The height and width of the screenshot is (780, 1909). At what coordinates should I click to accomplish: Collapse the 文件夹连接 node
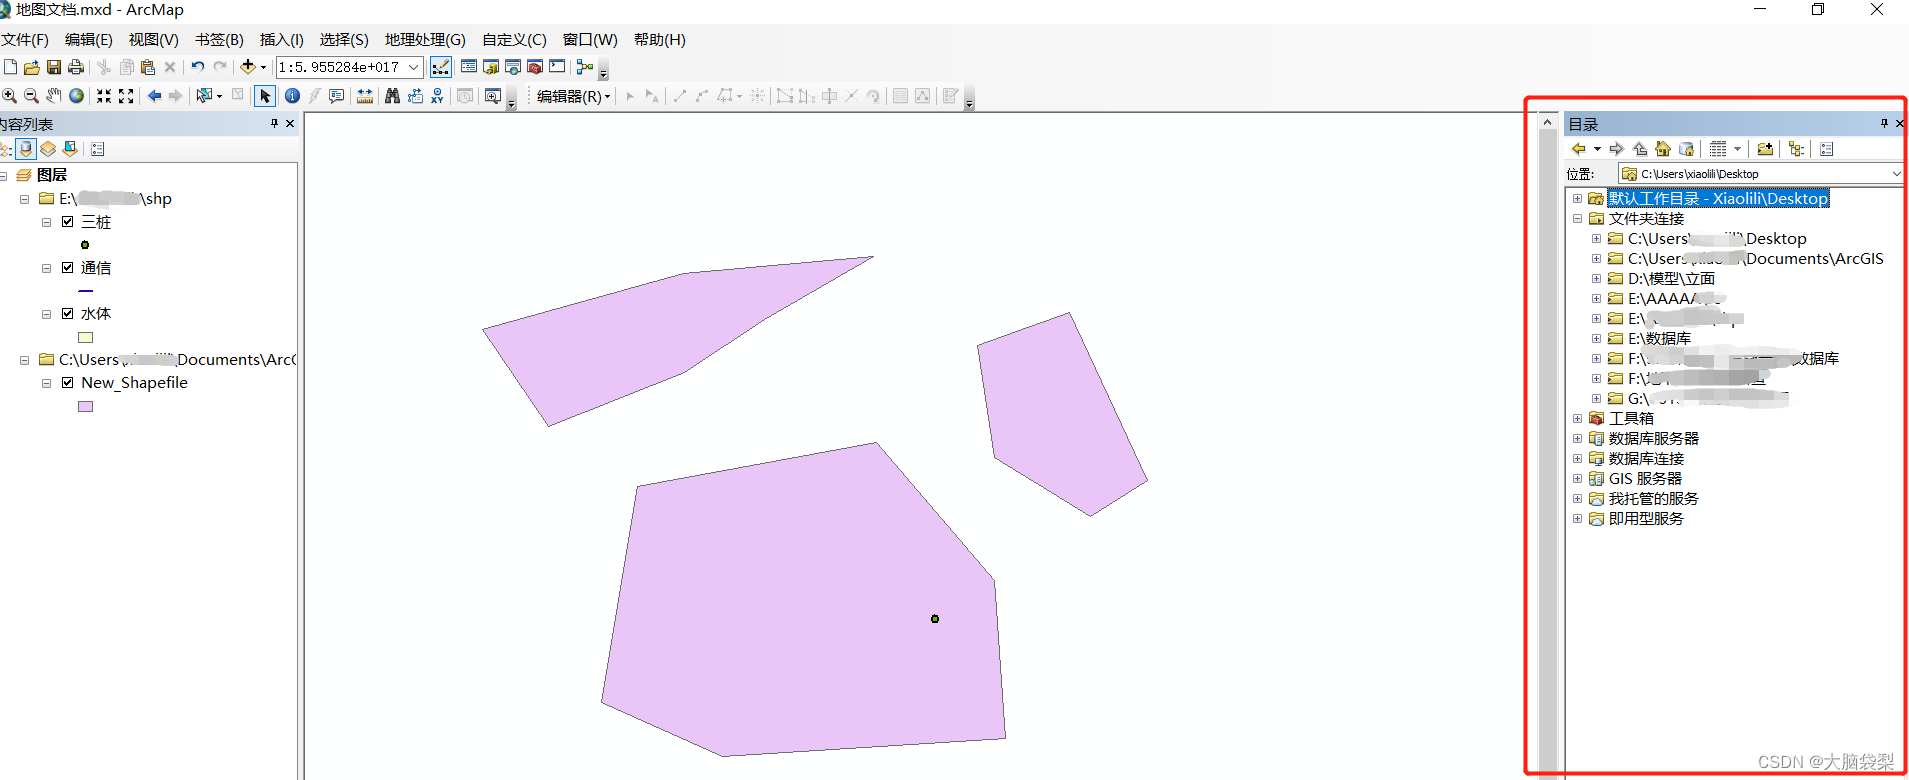click(1578, 219)
